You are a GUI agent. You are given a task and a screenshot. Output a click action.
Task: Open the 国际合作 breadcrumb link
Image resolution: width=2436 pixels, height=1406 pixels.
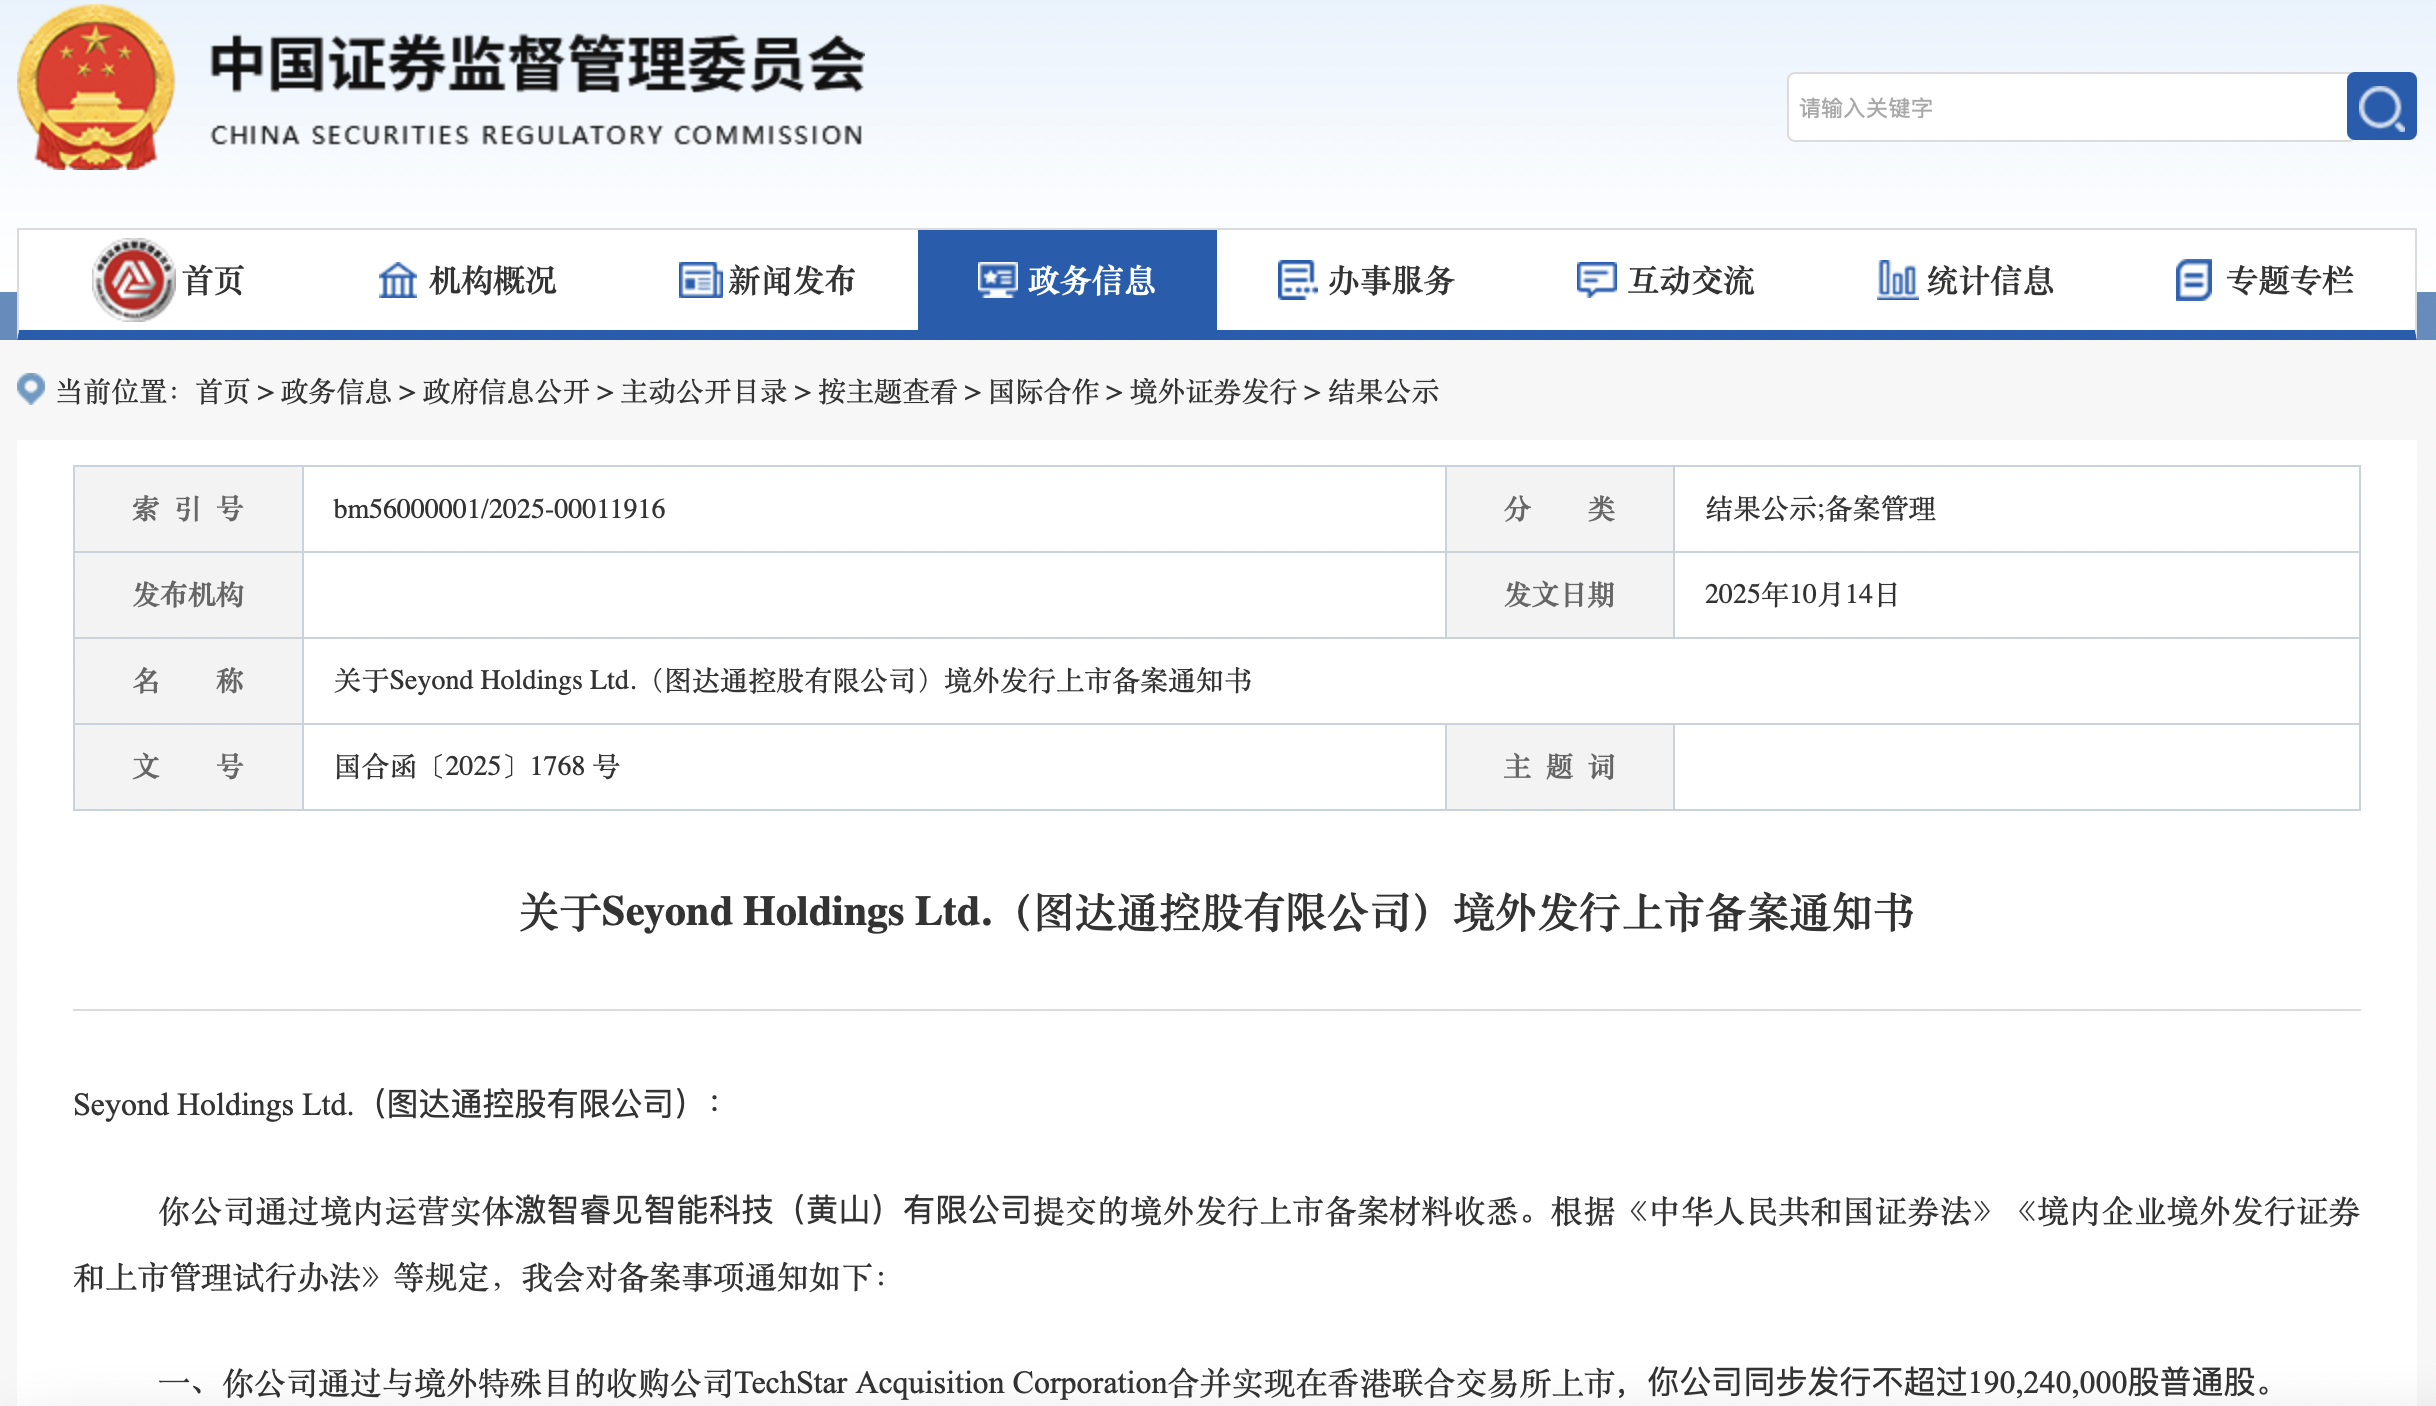click(x=1040, y=393)
